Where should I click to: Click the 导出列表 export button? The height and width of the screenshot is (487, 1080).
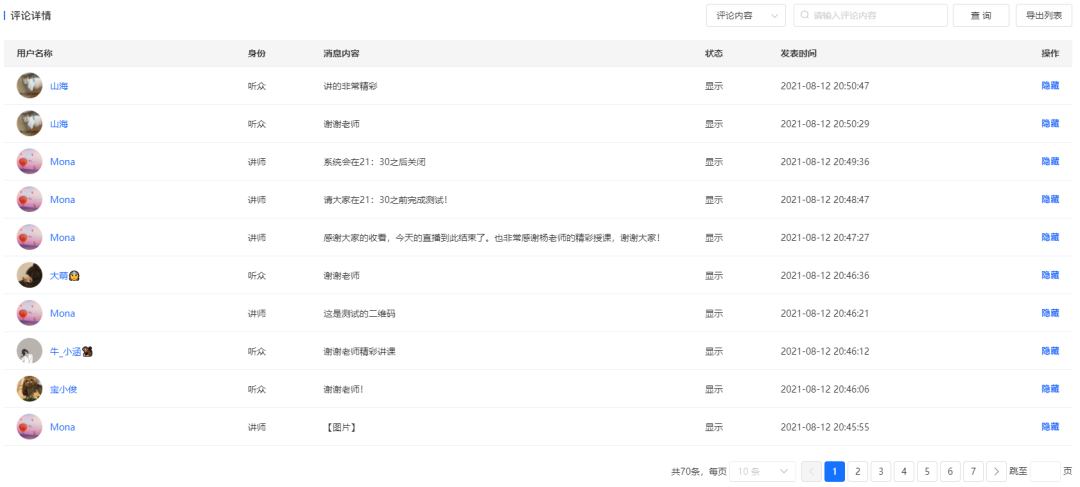pos(1043,16)
